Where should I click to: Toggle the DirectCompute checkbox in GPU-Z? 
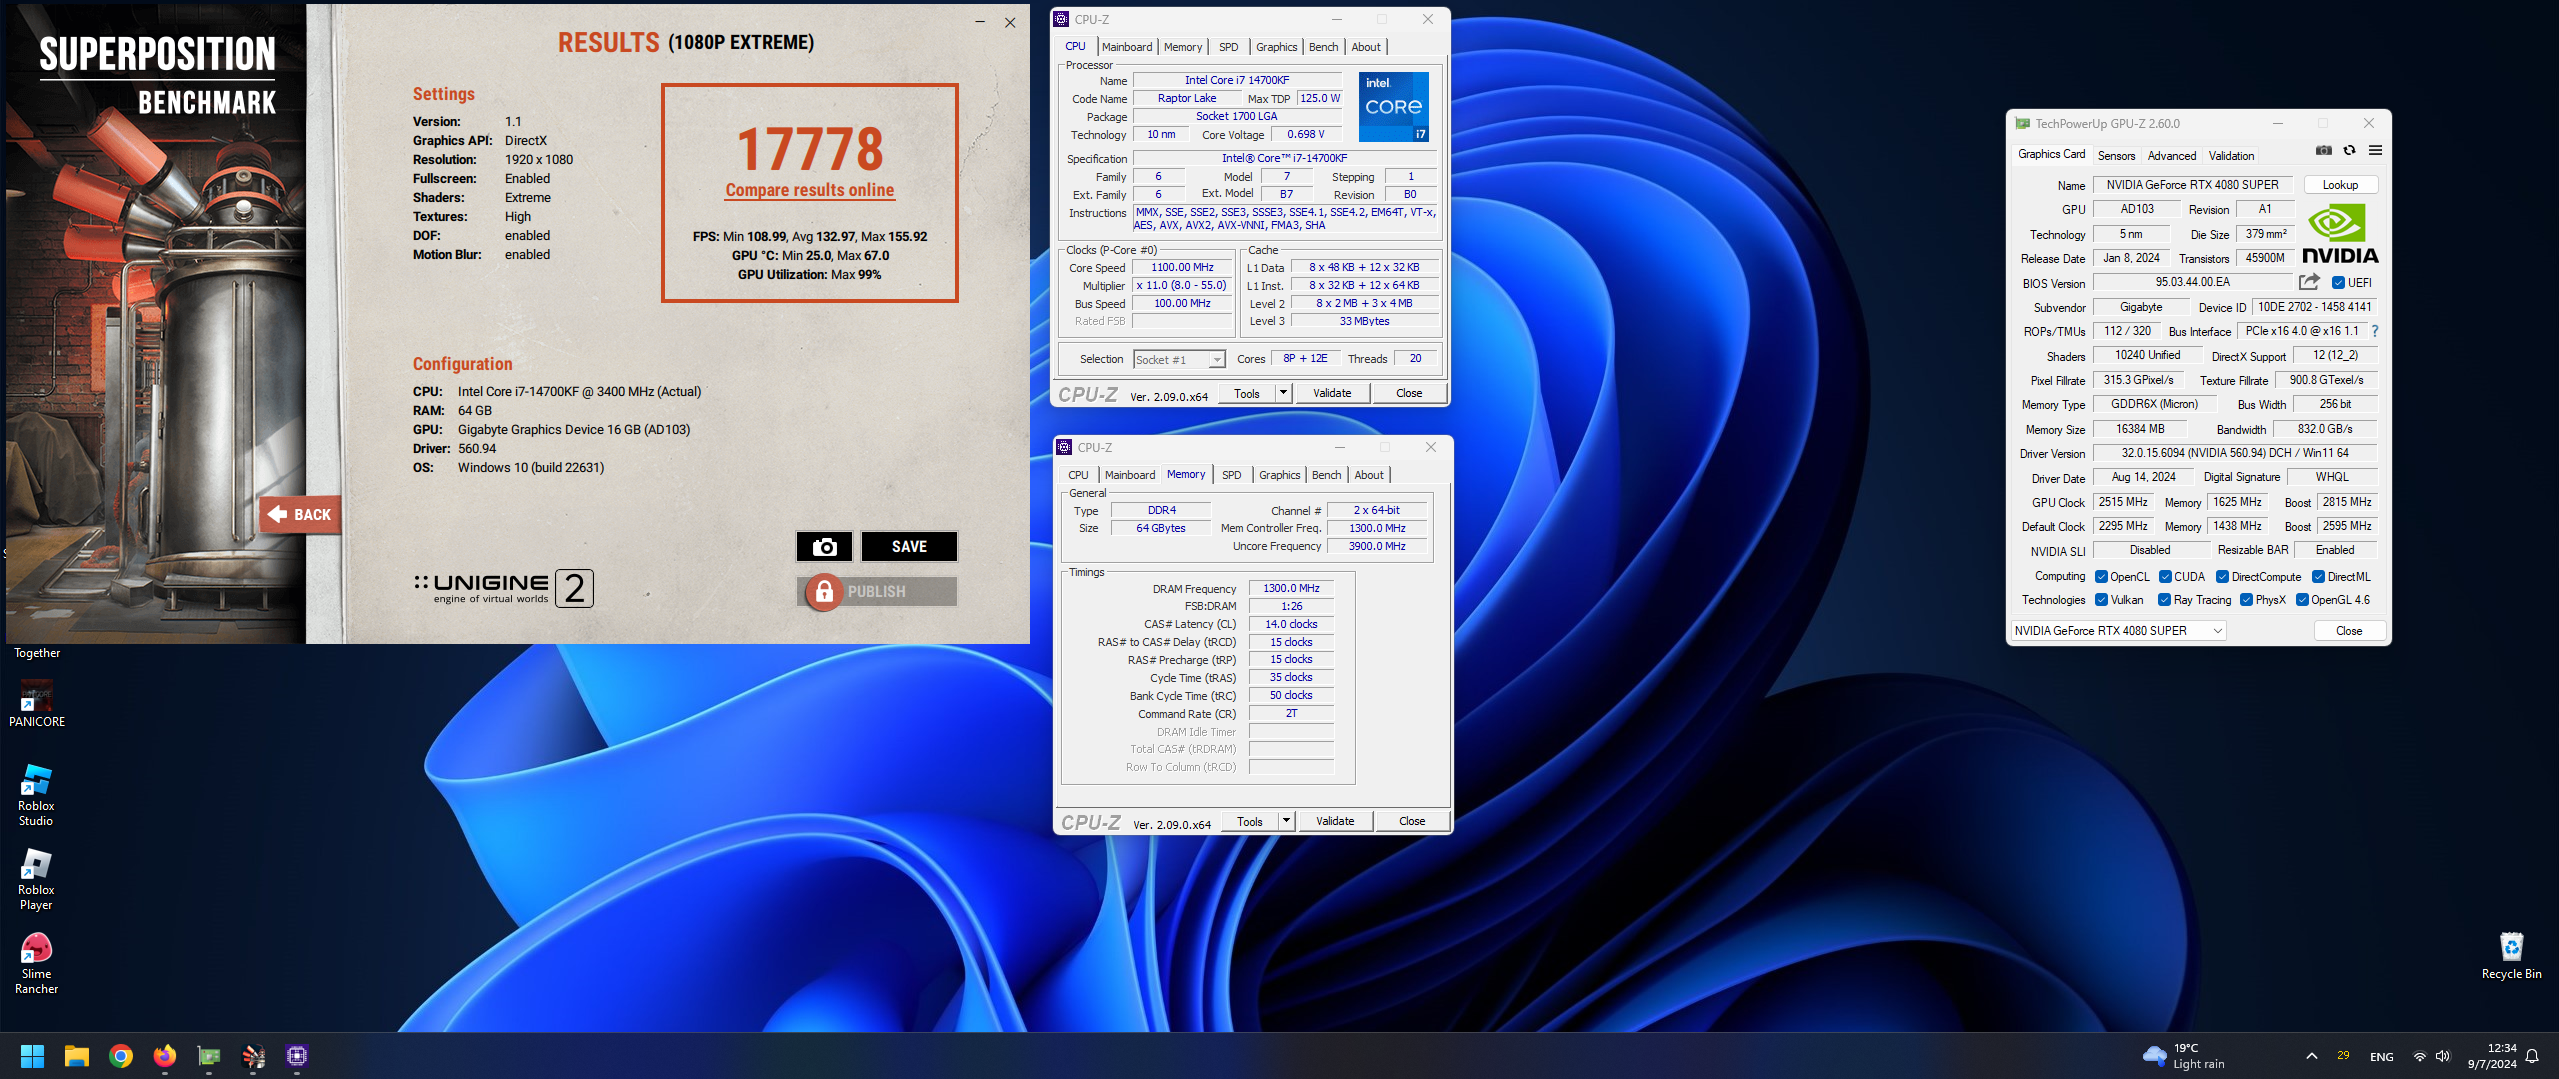tap(2222, 577)
